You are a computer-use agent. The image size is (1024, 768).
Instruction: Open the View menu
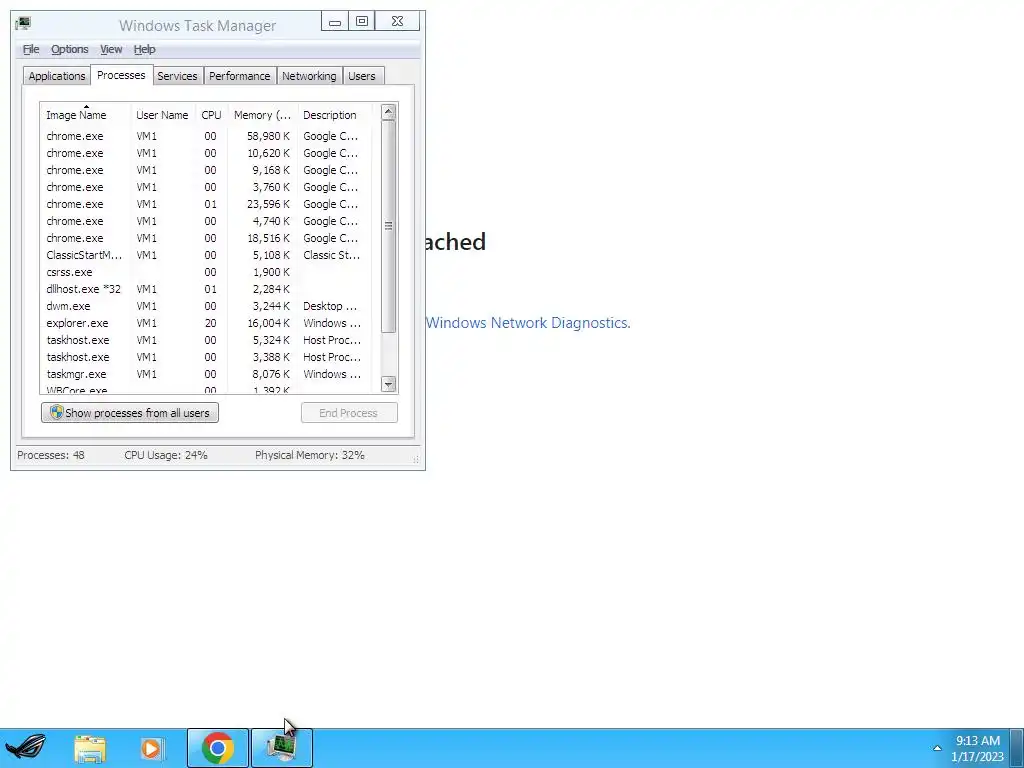111,50
